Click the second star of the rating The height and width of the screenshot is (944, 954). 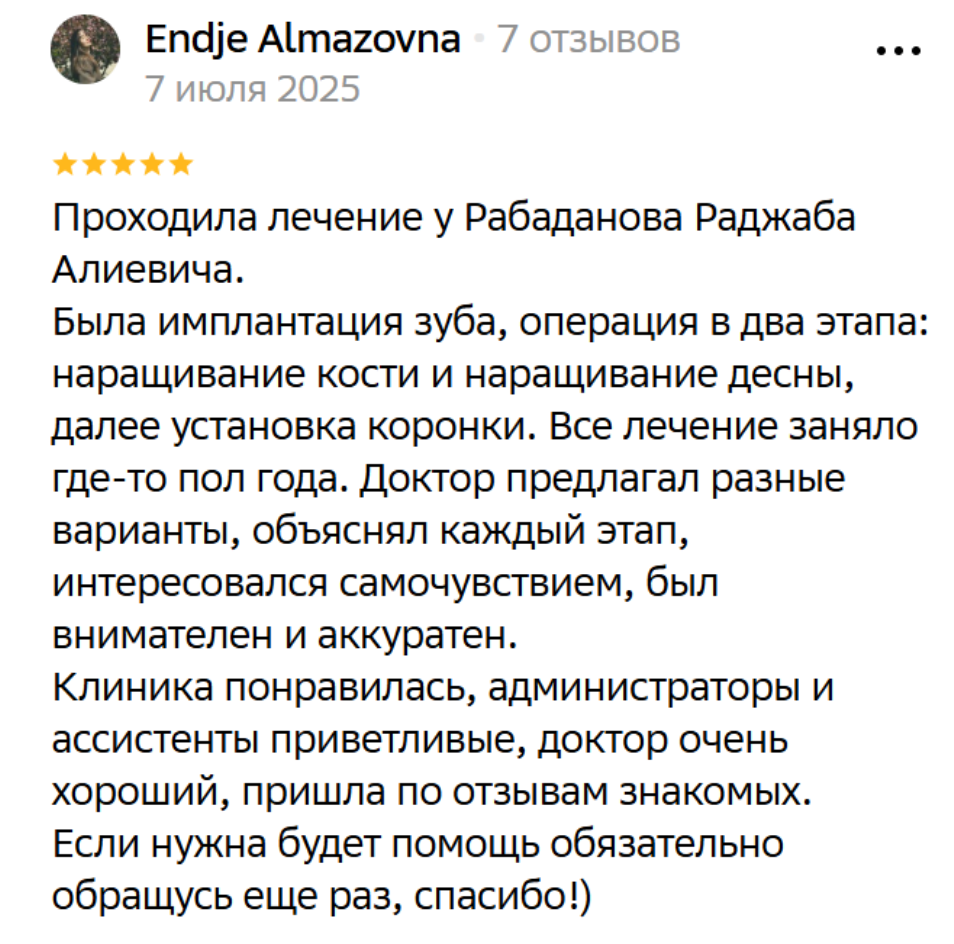[92, 163]
